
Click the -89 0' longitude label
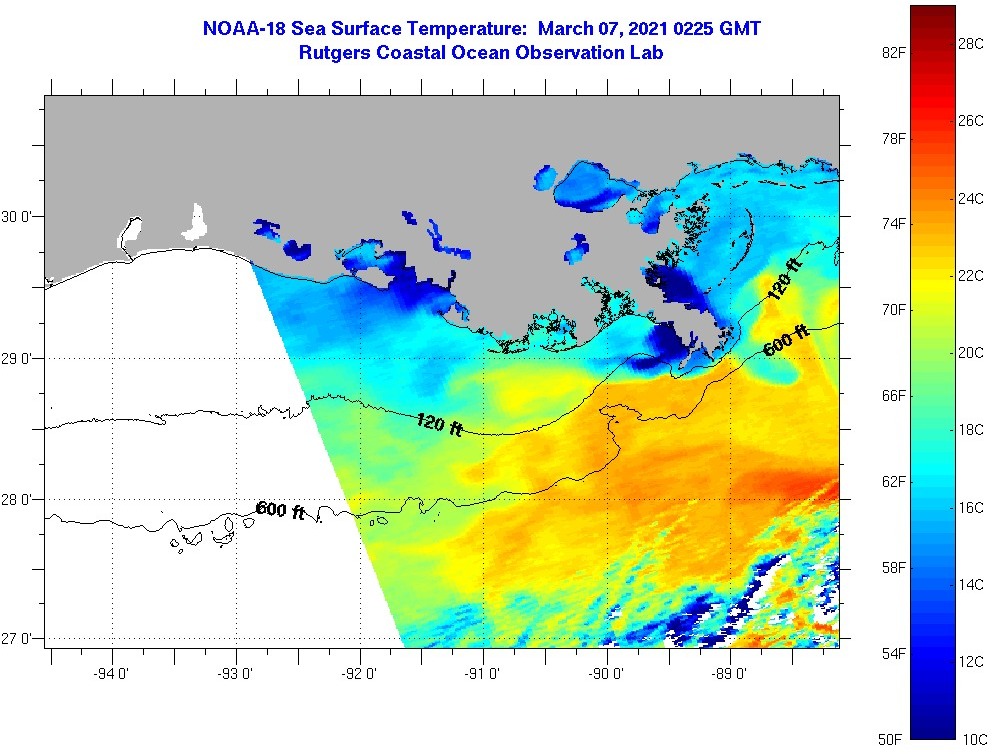pyautogui.click(x=729, y=674)
